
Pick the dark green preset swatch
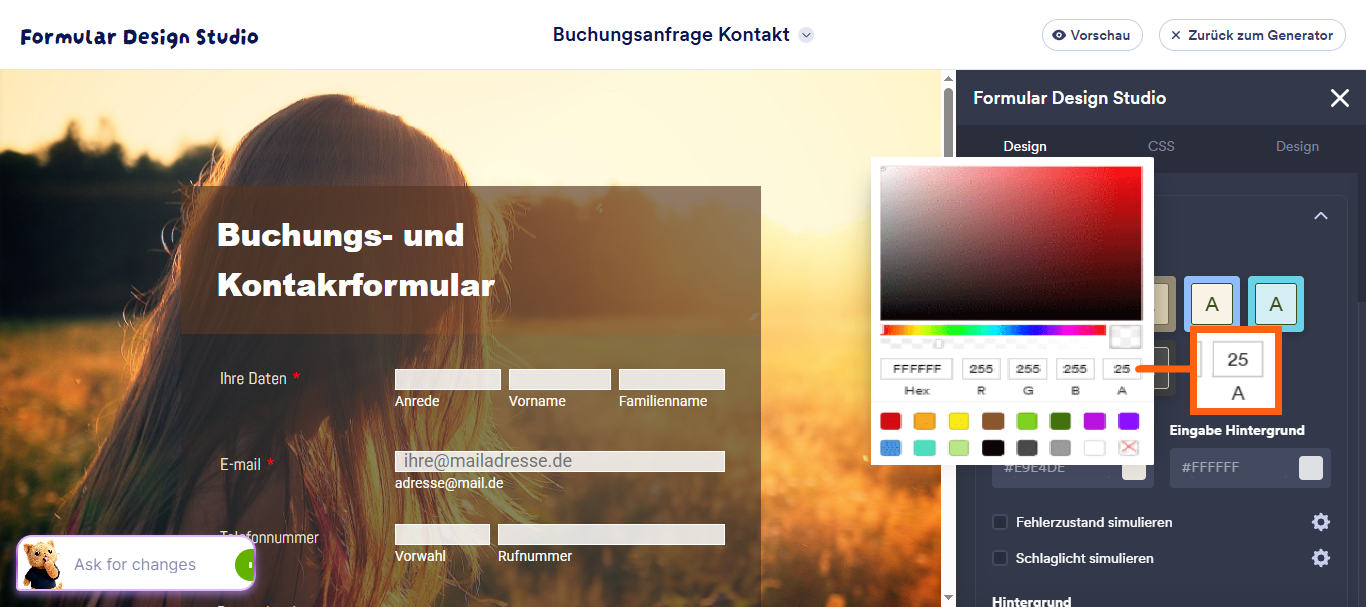(1061, 421)
